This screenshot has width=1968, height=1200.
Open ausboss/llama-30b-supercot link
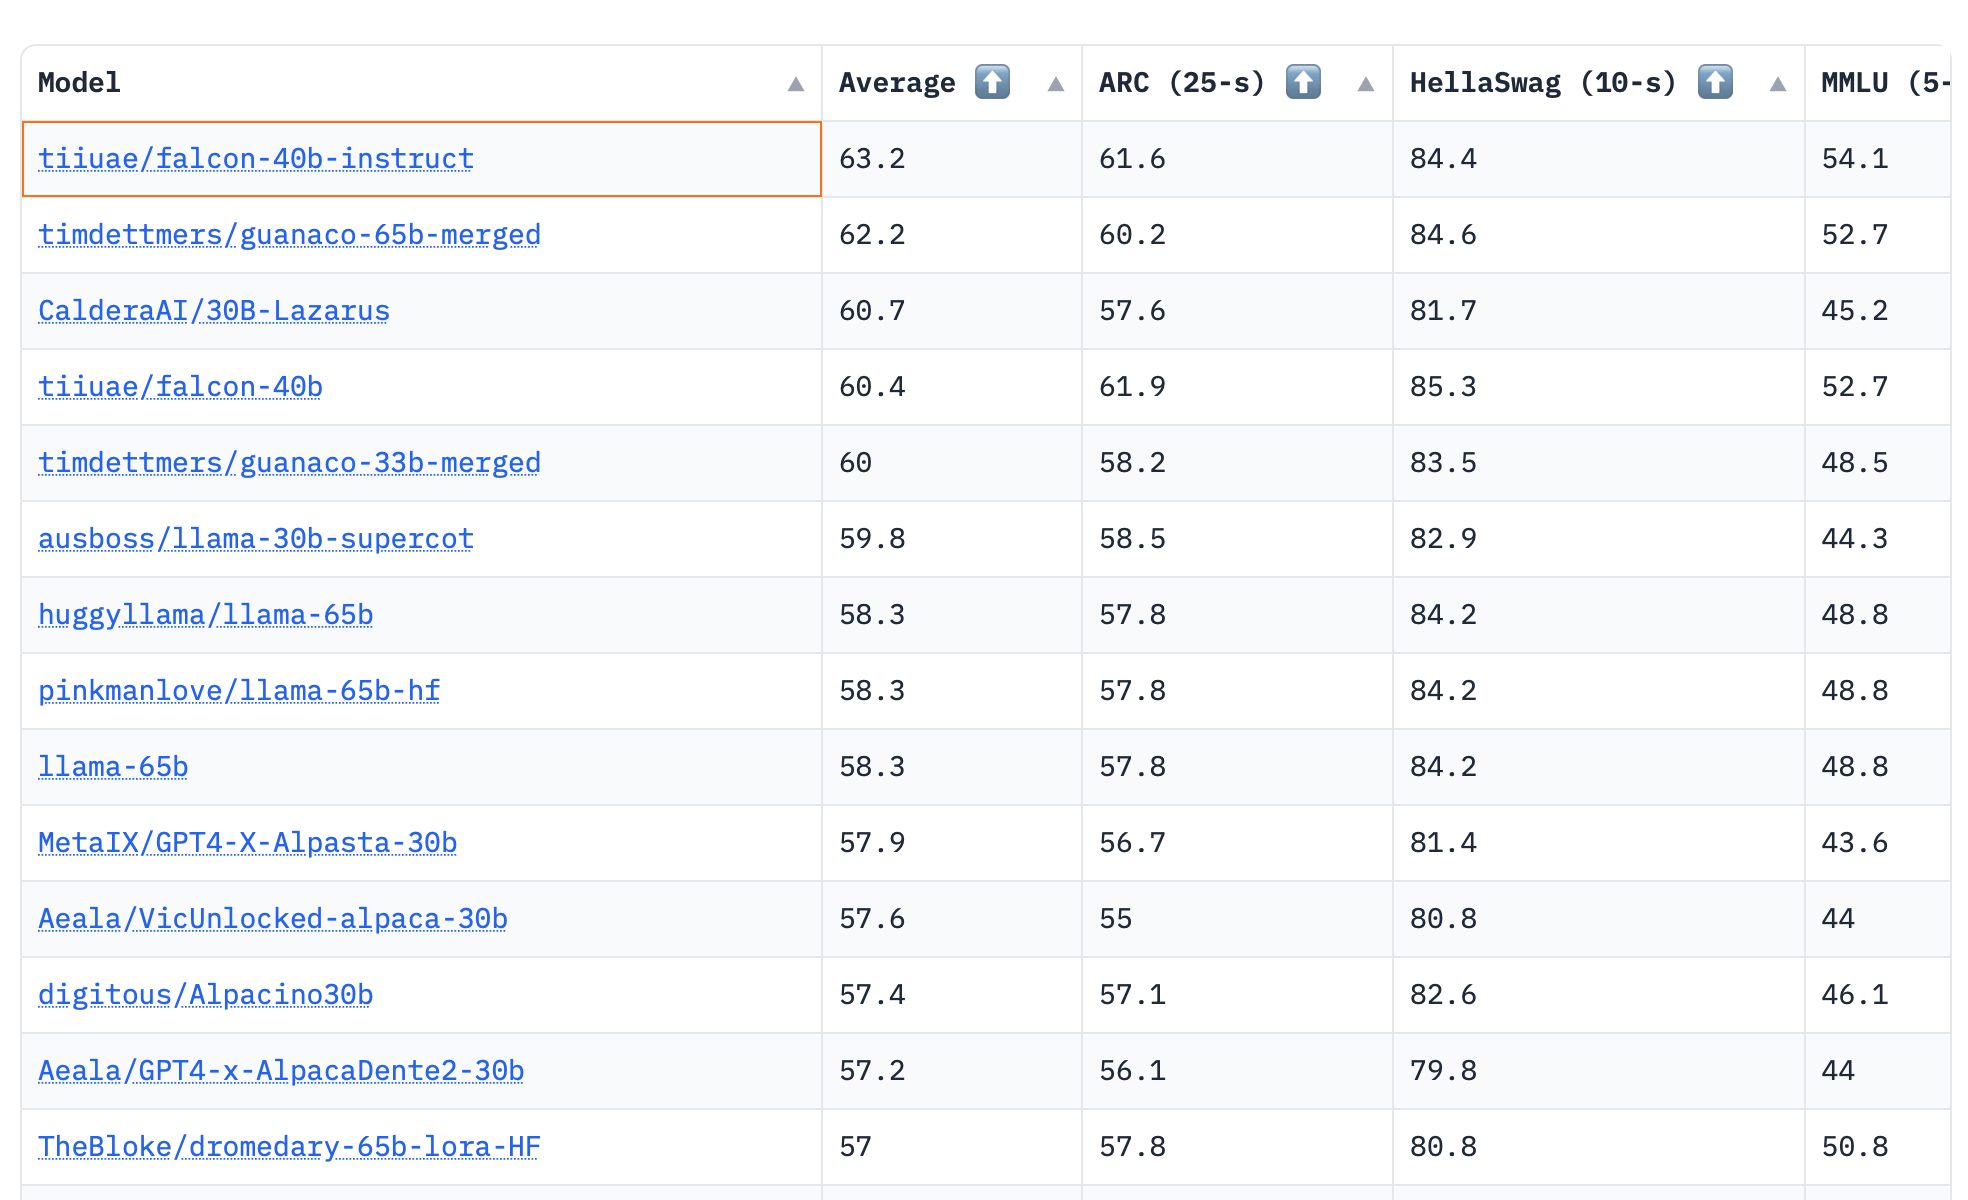pyautogui.click(x=256, y=539)
